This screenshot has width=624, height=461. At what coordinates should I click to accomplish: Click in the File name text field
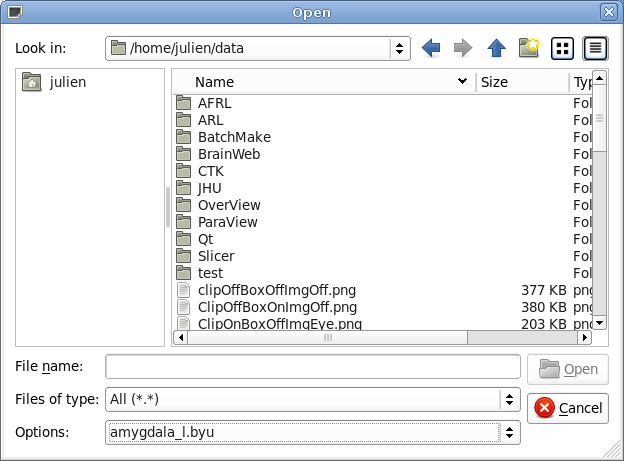(x=312, y=367)
